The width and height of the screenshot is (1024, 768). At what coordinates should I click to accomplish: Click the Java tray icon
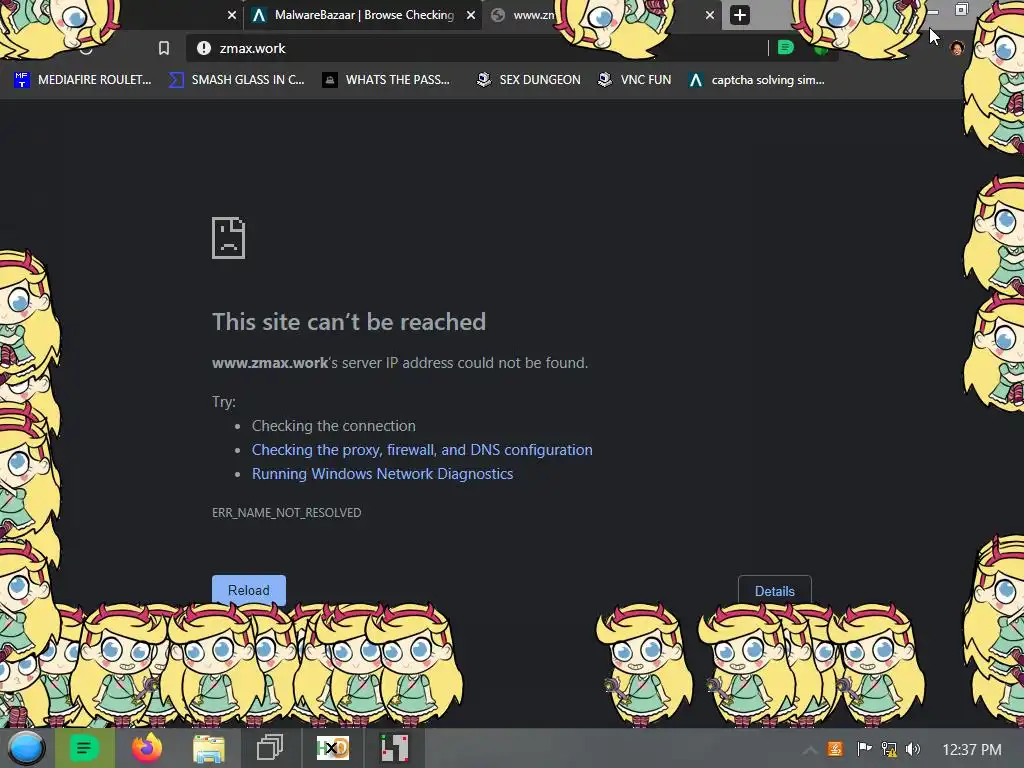[835, 749]
